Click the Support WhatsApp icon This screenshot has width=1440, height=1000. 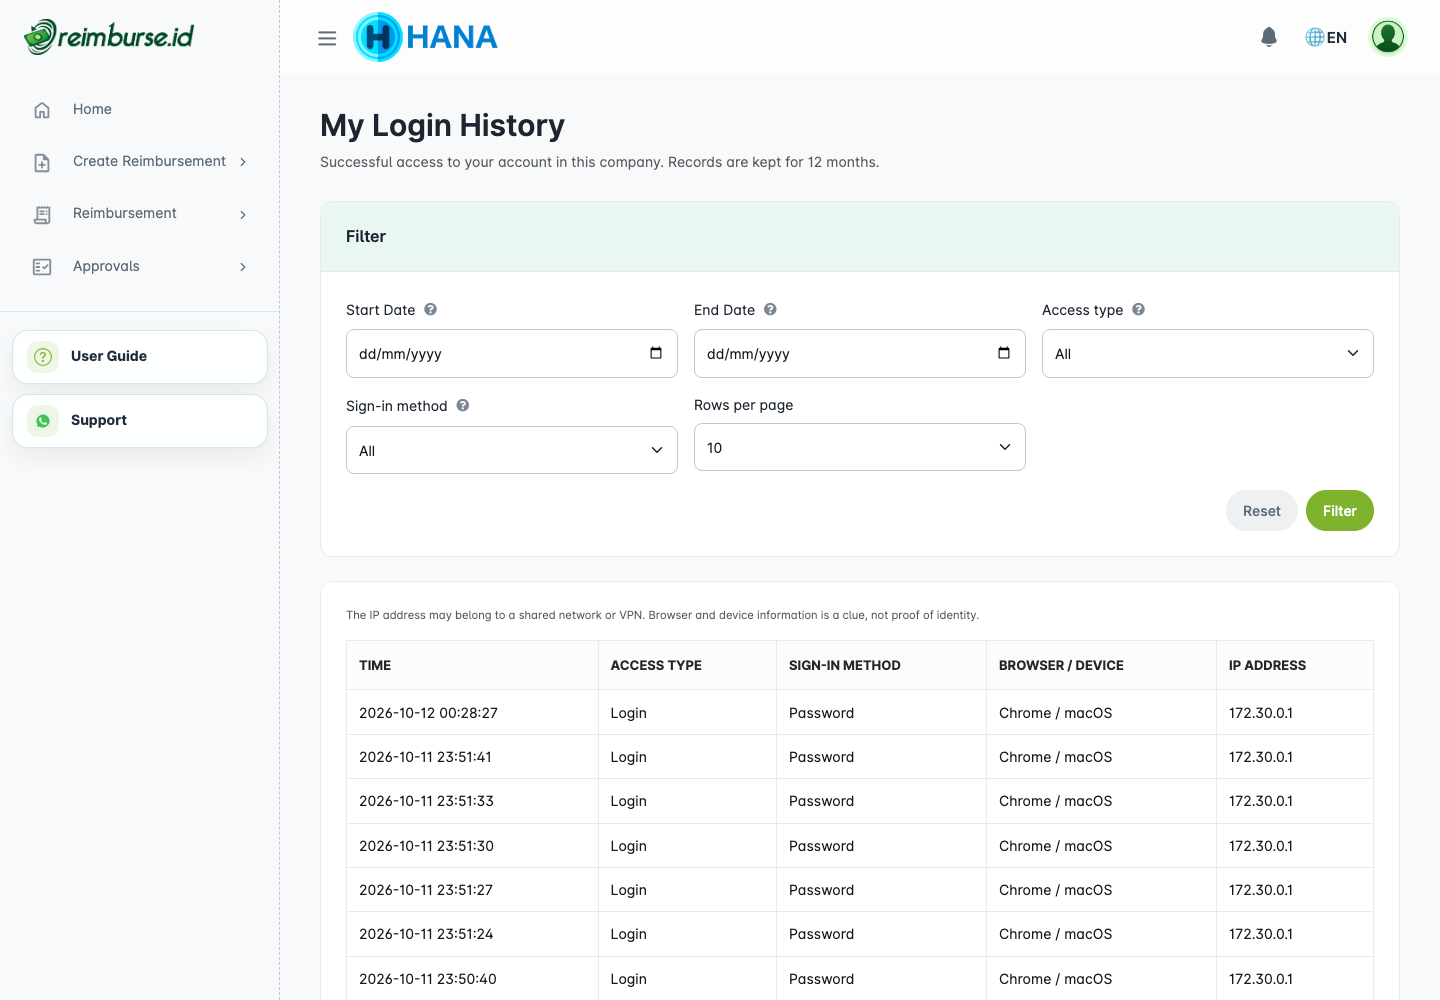[43, 420]
